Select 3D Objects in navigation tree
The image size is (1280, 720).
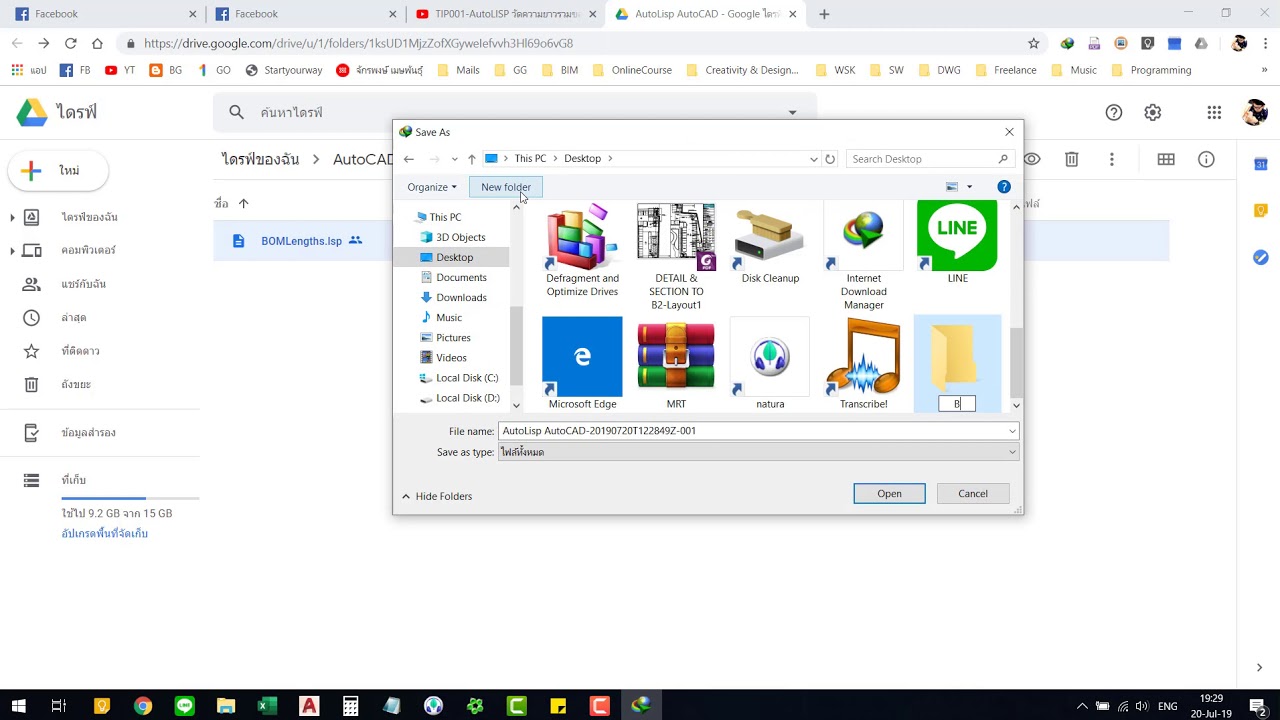460,237
